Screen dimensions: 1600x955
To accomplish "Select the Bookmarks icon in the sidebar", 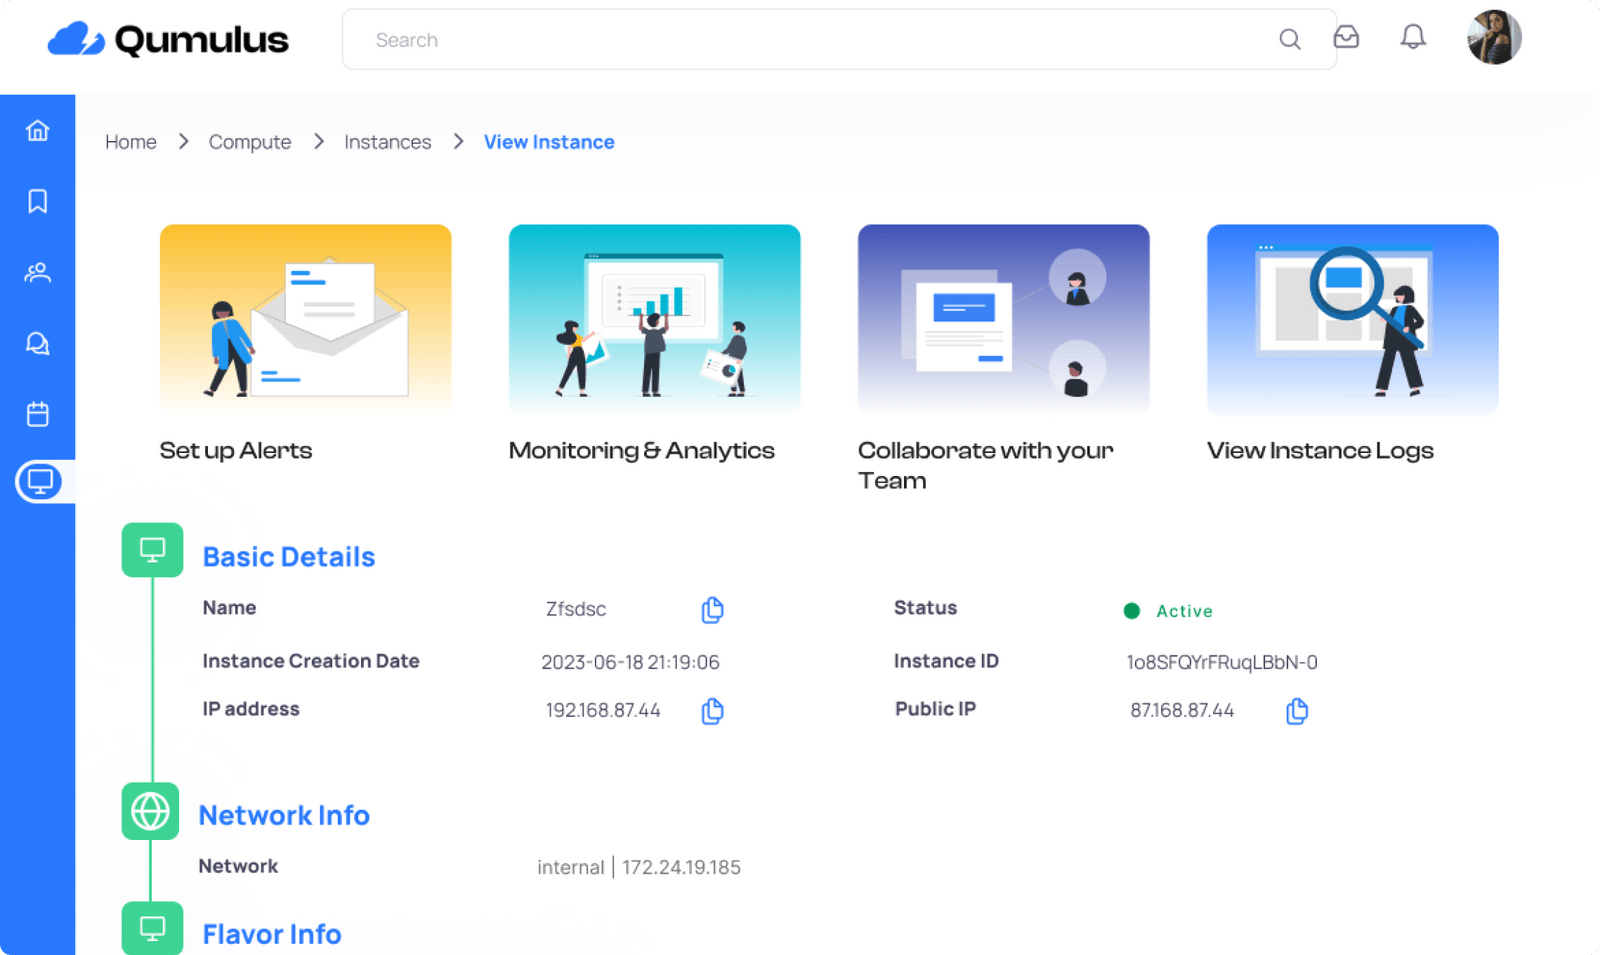I will click(37, 201).
